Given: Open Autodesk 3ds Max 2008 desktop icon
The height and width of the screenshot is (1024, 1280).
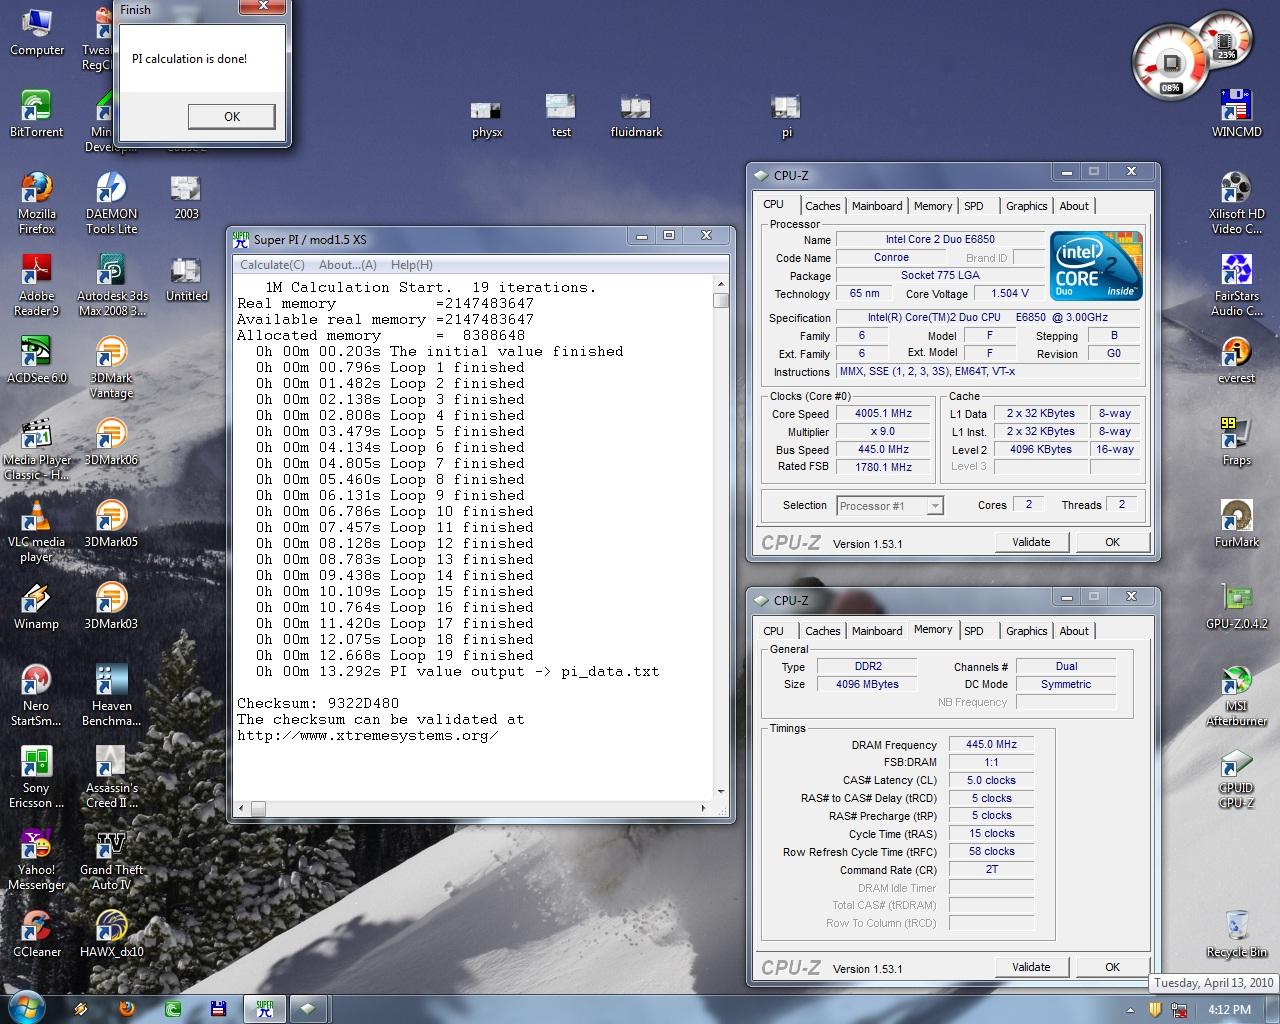Looking at the screenshot, I should click(111, 284).
